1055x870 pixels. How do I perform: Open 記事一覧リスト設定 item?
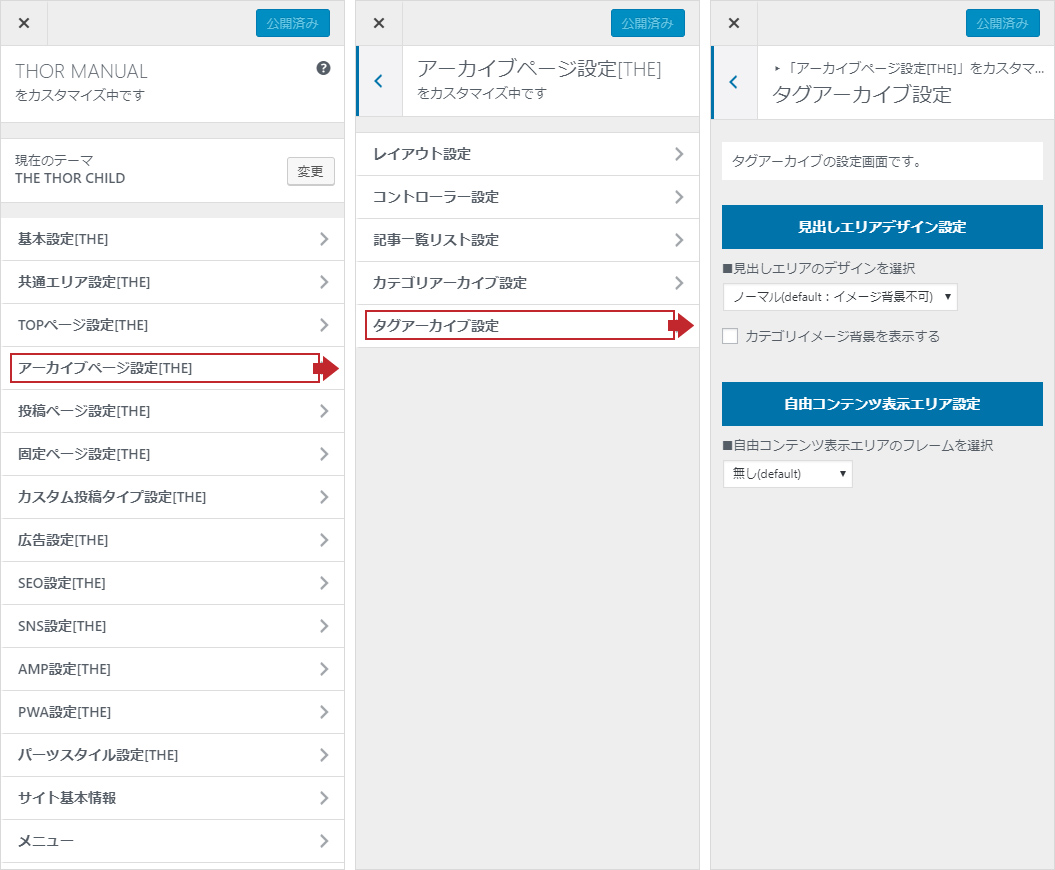coord(519,240)
